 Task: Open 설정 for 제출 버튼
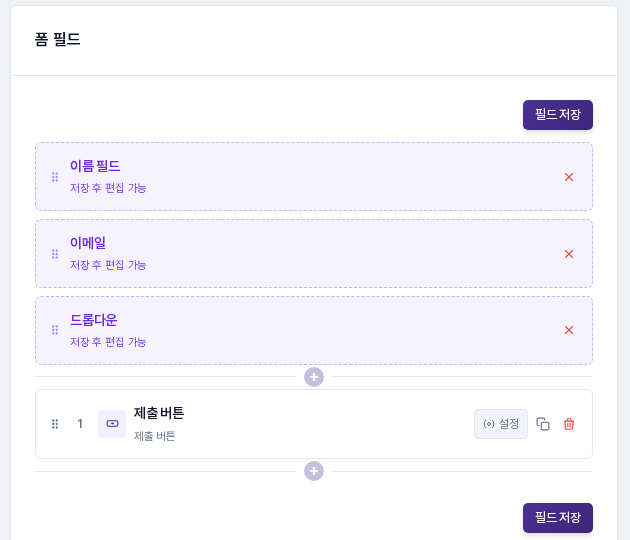[x=501, y=424]
